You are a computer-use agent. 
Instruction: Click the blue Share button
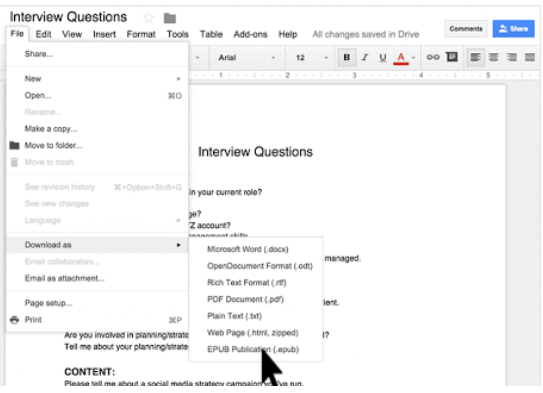pos(514,29)
